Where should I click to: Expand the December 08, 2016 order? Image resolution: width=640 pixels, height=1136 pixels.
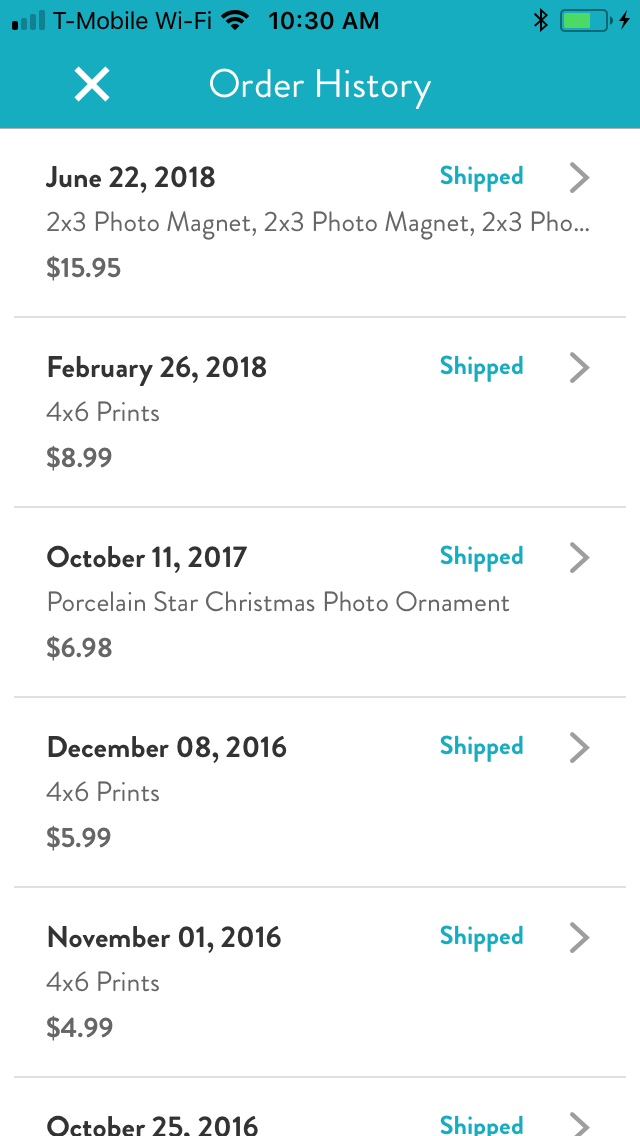[x=578, y=748]
